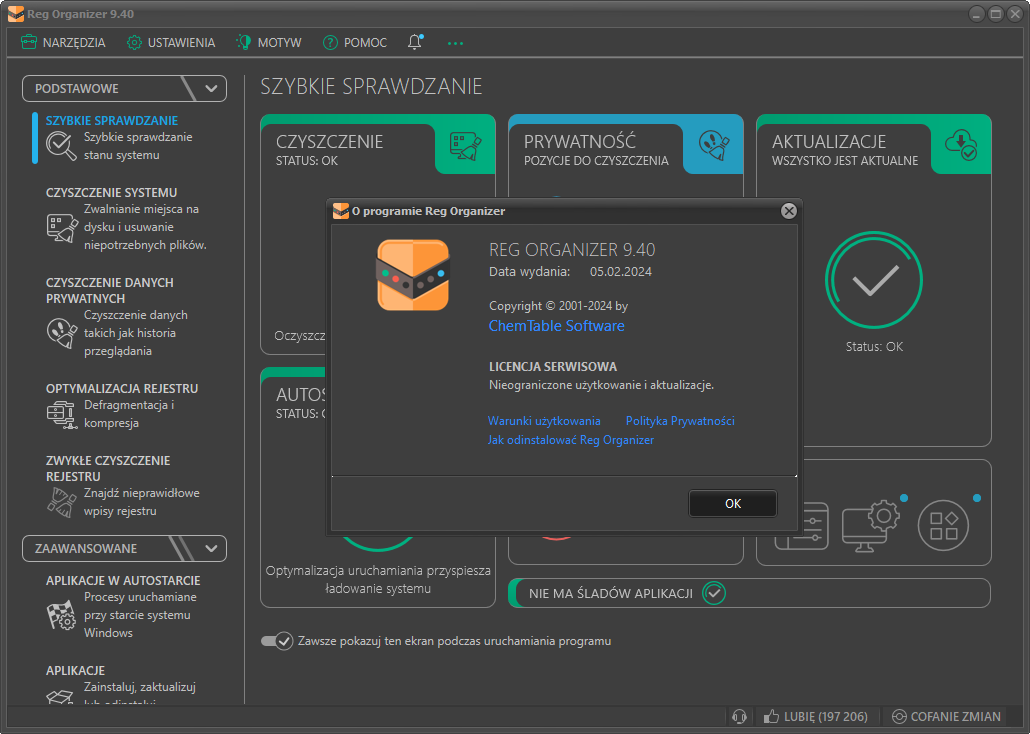This screenshot has width=1030, height=734.
Task: Click the Aktualizacje cloud download icon
Action: point(960,145)
